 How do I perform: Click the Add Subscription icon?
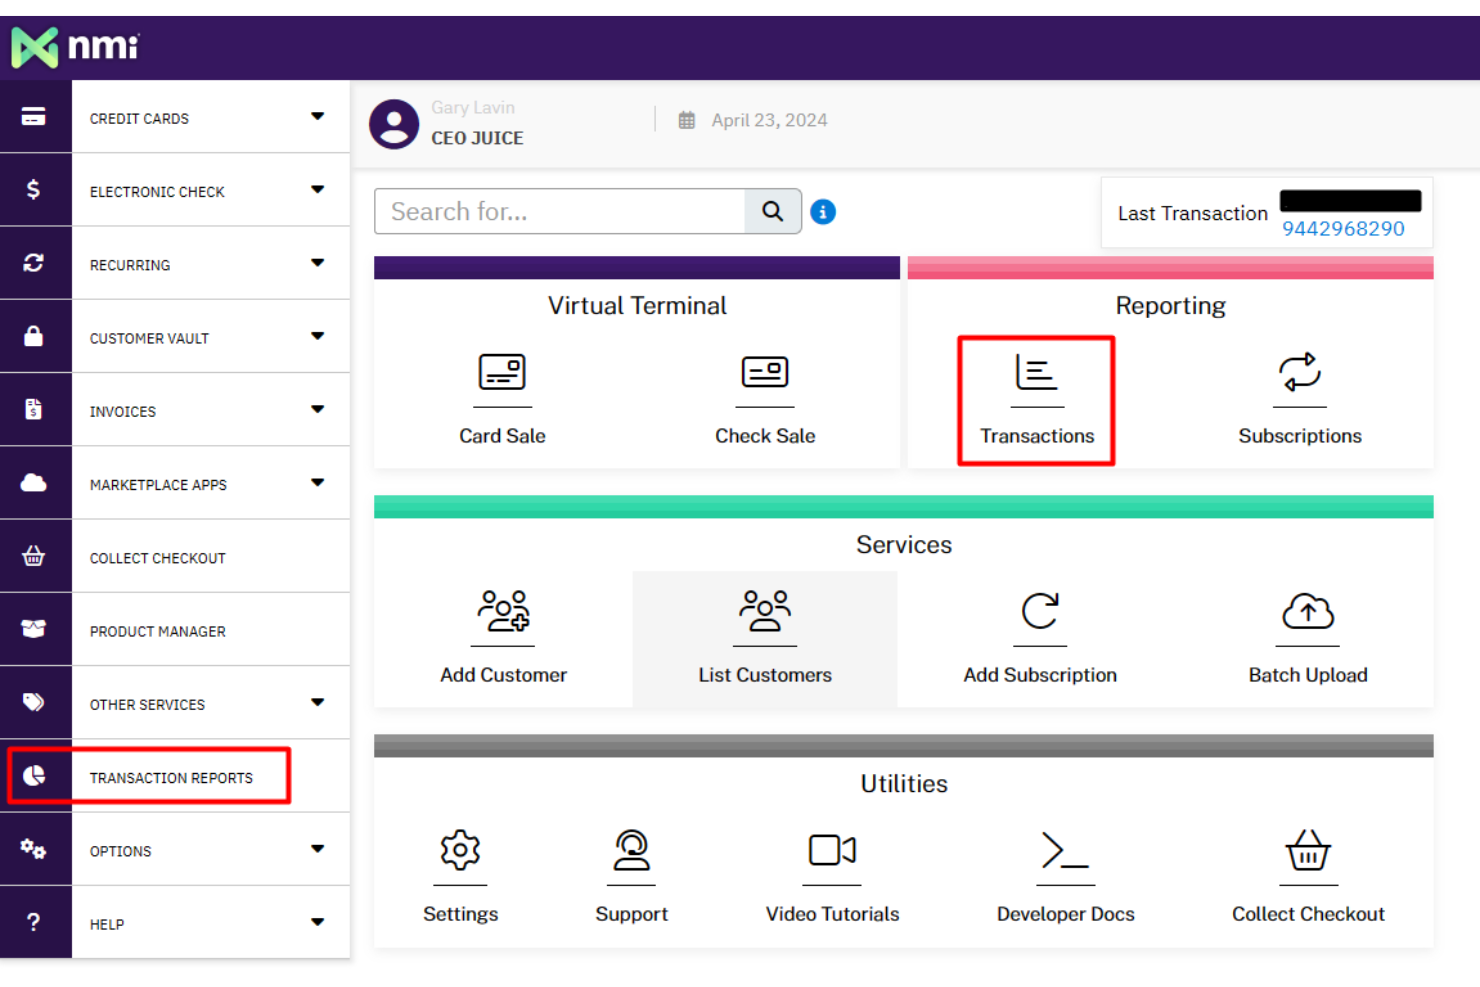coord(1040,611)
